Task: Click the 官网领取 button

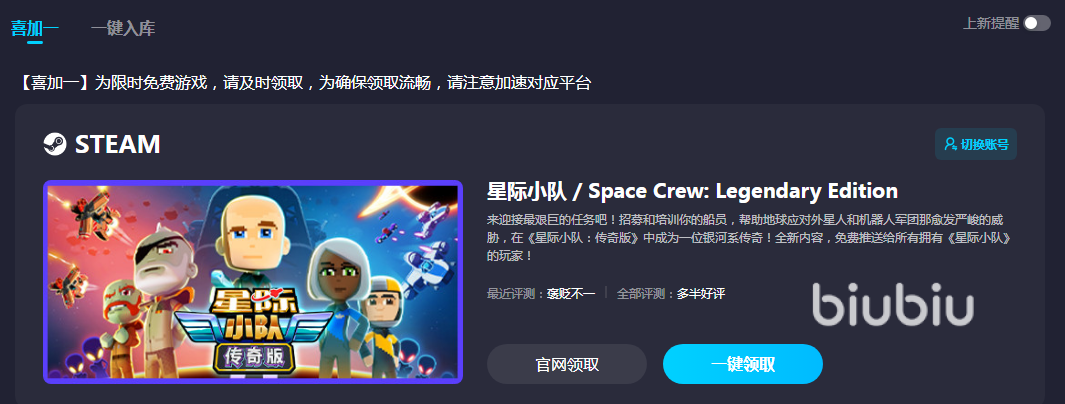Action: 566,364
